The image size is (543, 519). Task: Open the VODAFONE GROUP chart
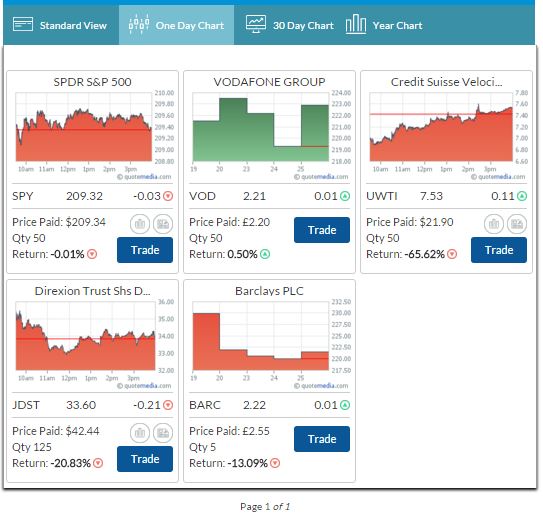tap(260, 127)
